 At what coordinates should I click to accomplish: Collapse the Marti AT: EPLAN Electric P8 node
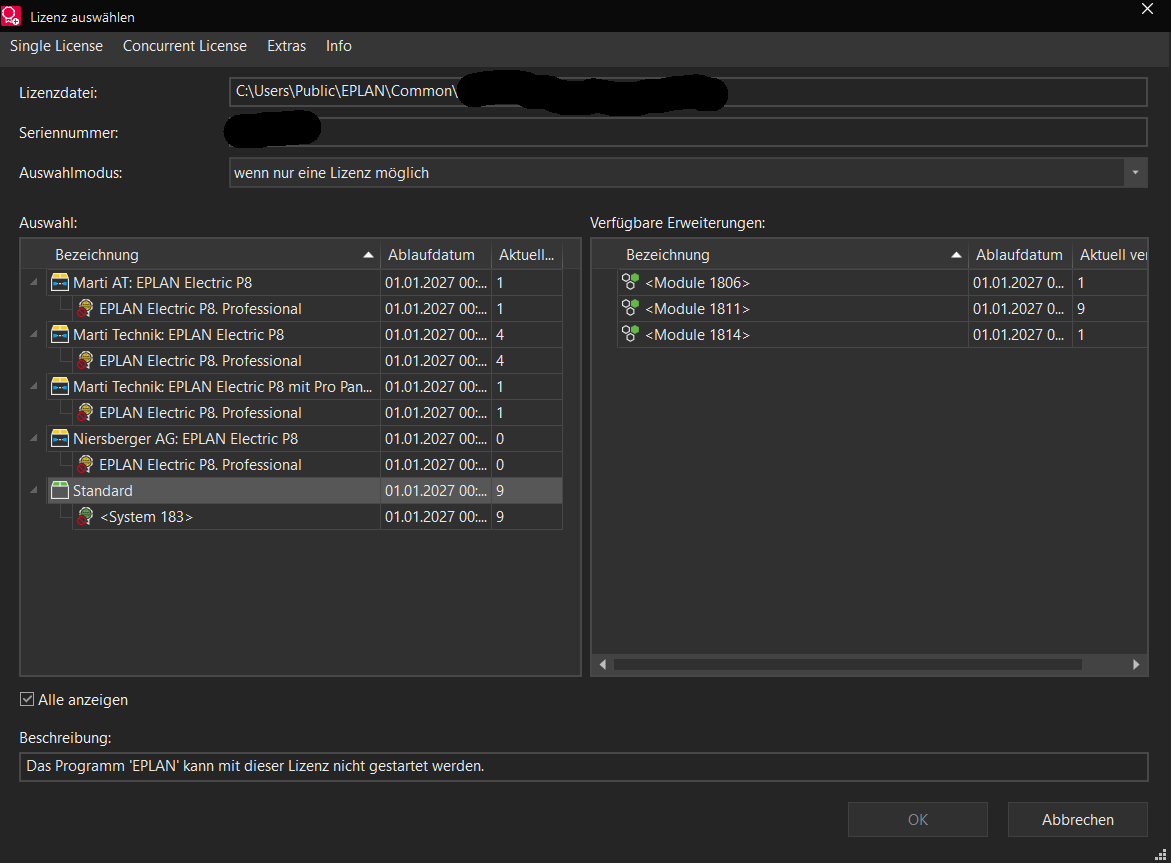pos(34,282)
